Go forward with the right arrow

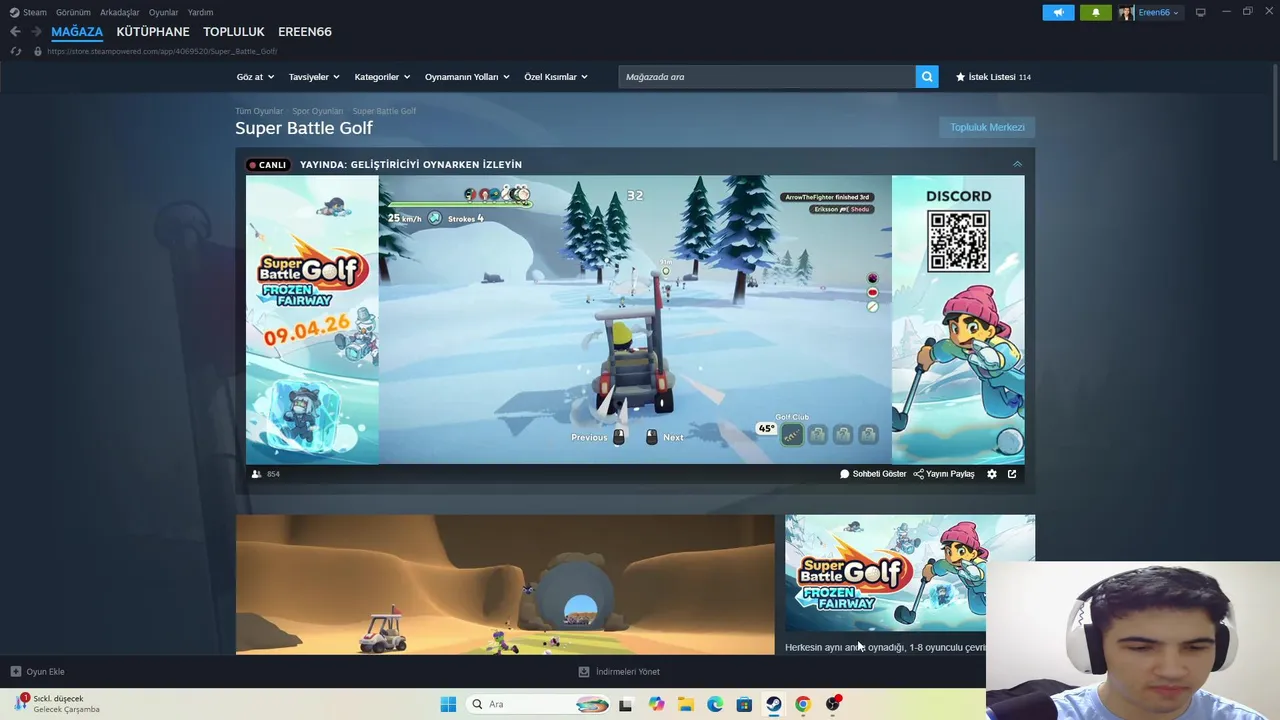(x=36, y=32)
